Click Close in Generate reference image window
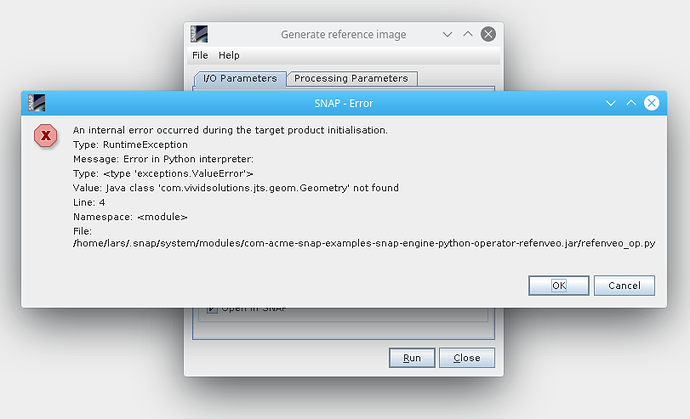The height and width of the screenshot is (419, 690). [466, 358]
